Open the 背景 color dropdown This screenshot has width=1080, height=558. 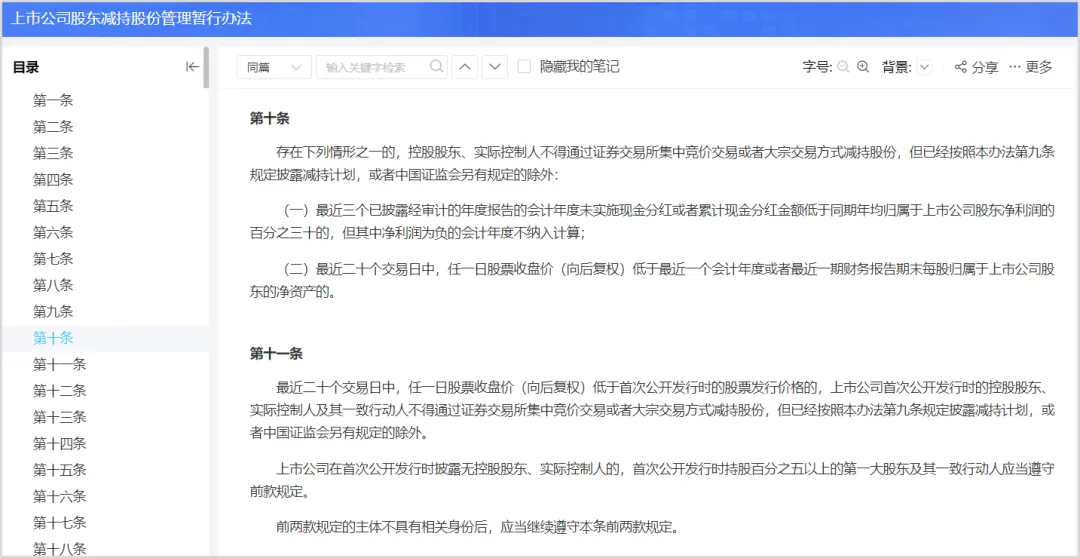pos(924,67)
